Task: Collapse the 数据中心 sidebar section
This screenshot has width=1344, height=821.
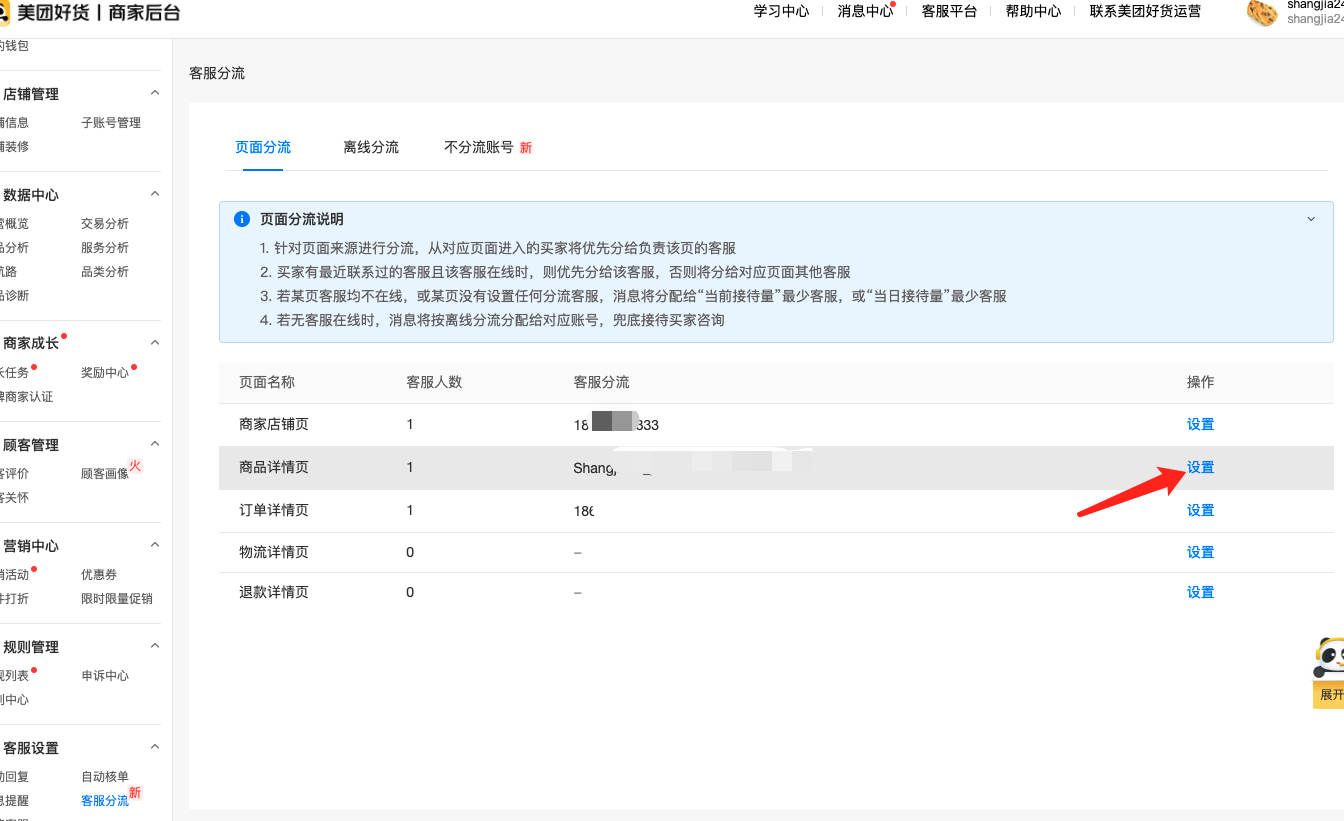Action: pos(155,194)
